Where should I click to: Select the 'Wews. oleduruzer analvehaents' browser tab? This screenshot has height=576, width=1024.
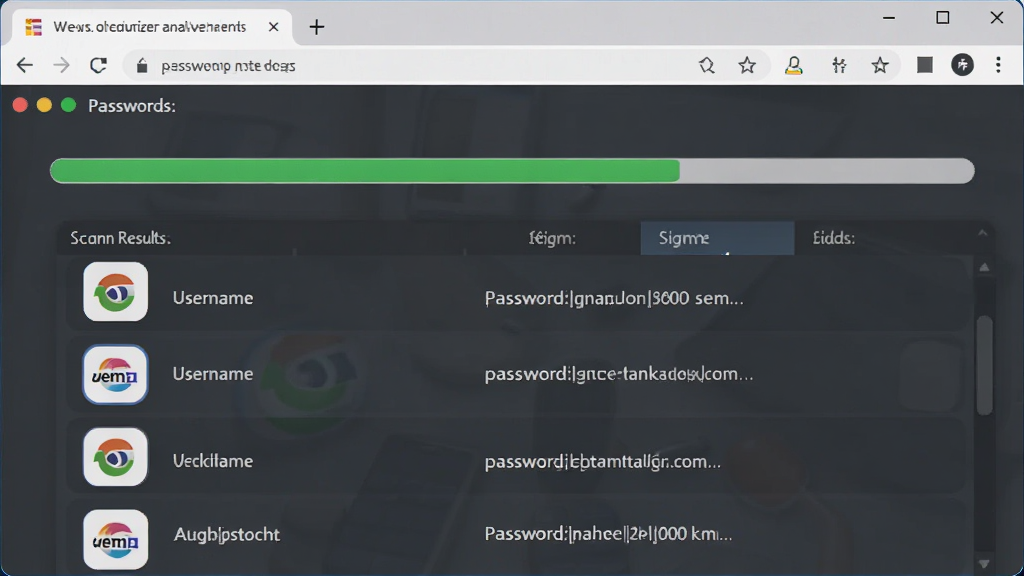click(x=152, y=27)
